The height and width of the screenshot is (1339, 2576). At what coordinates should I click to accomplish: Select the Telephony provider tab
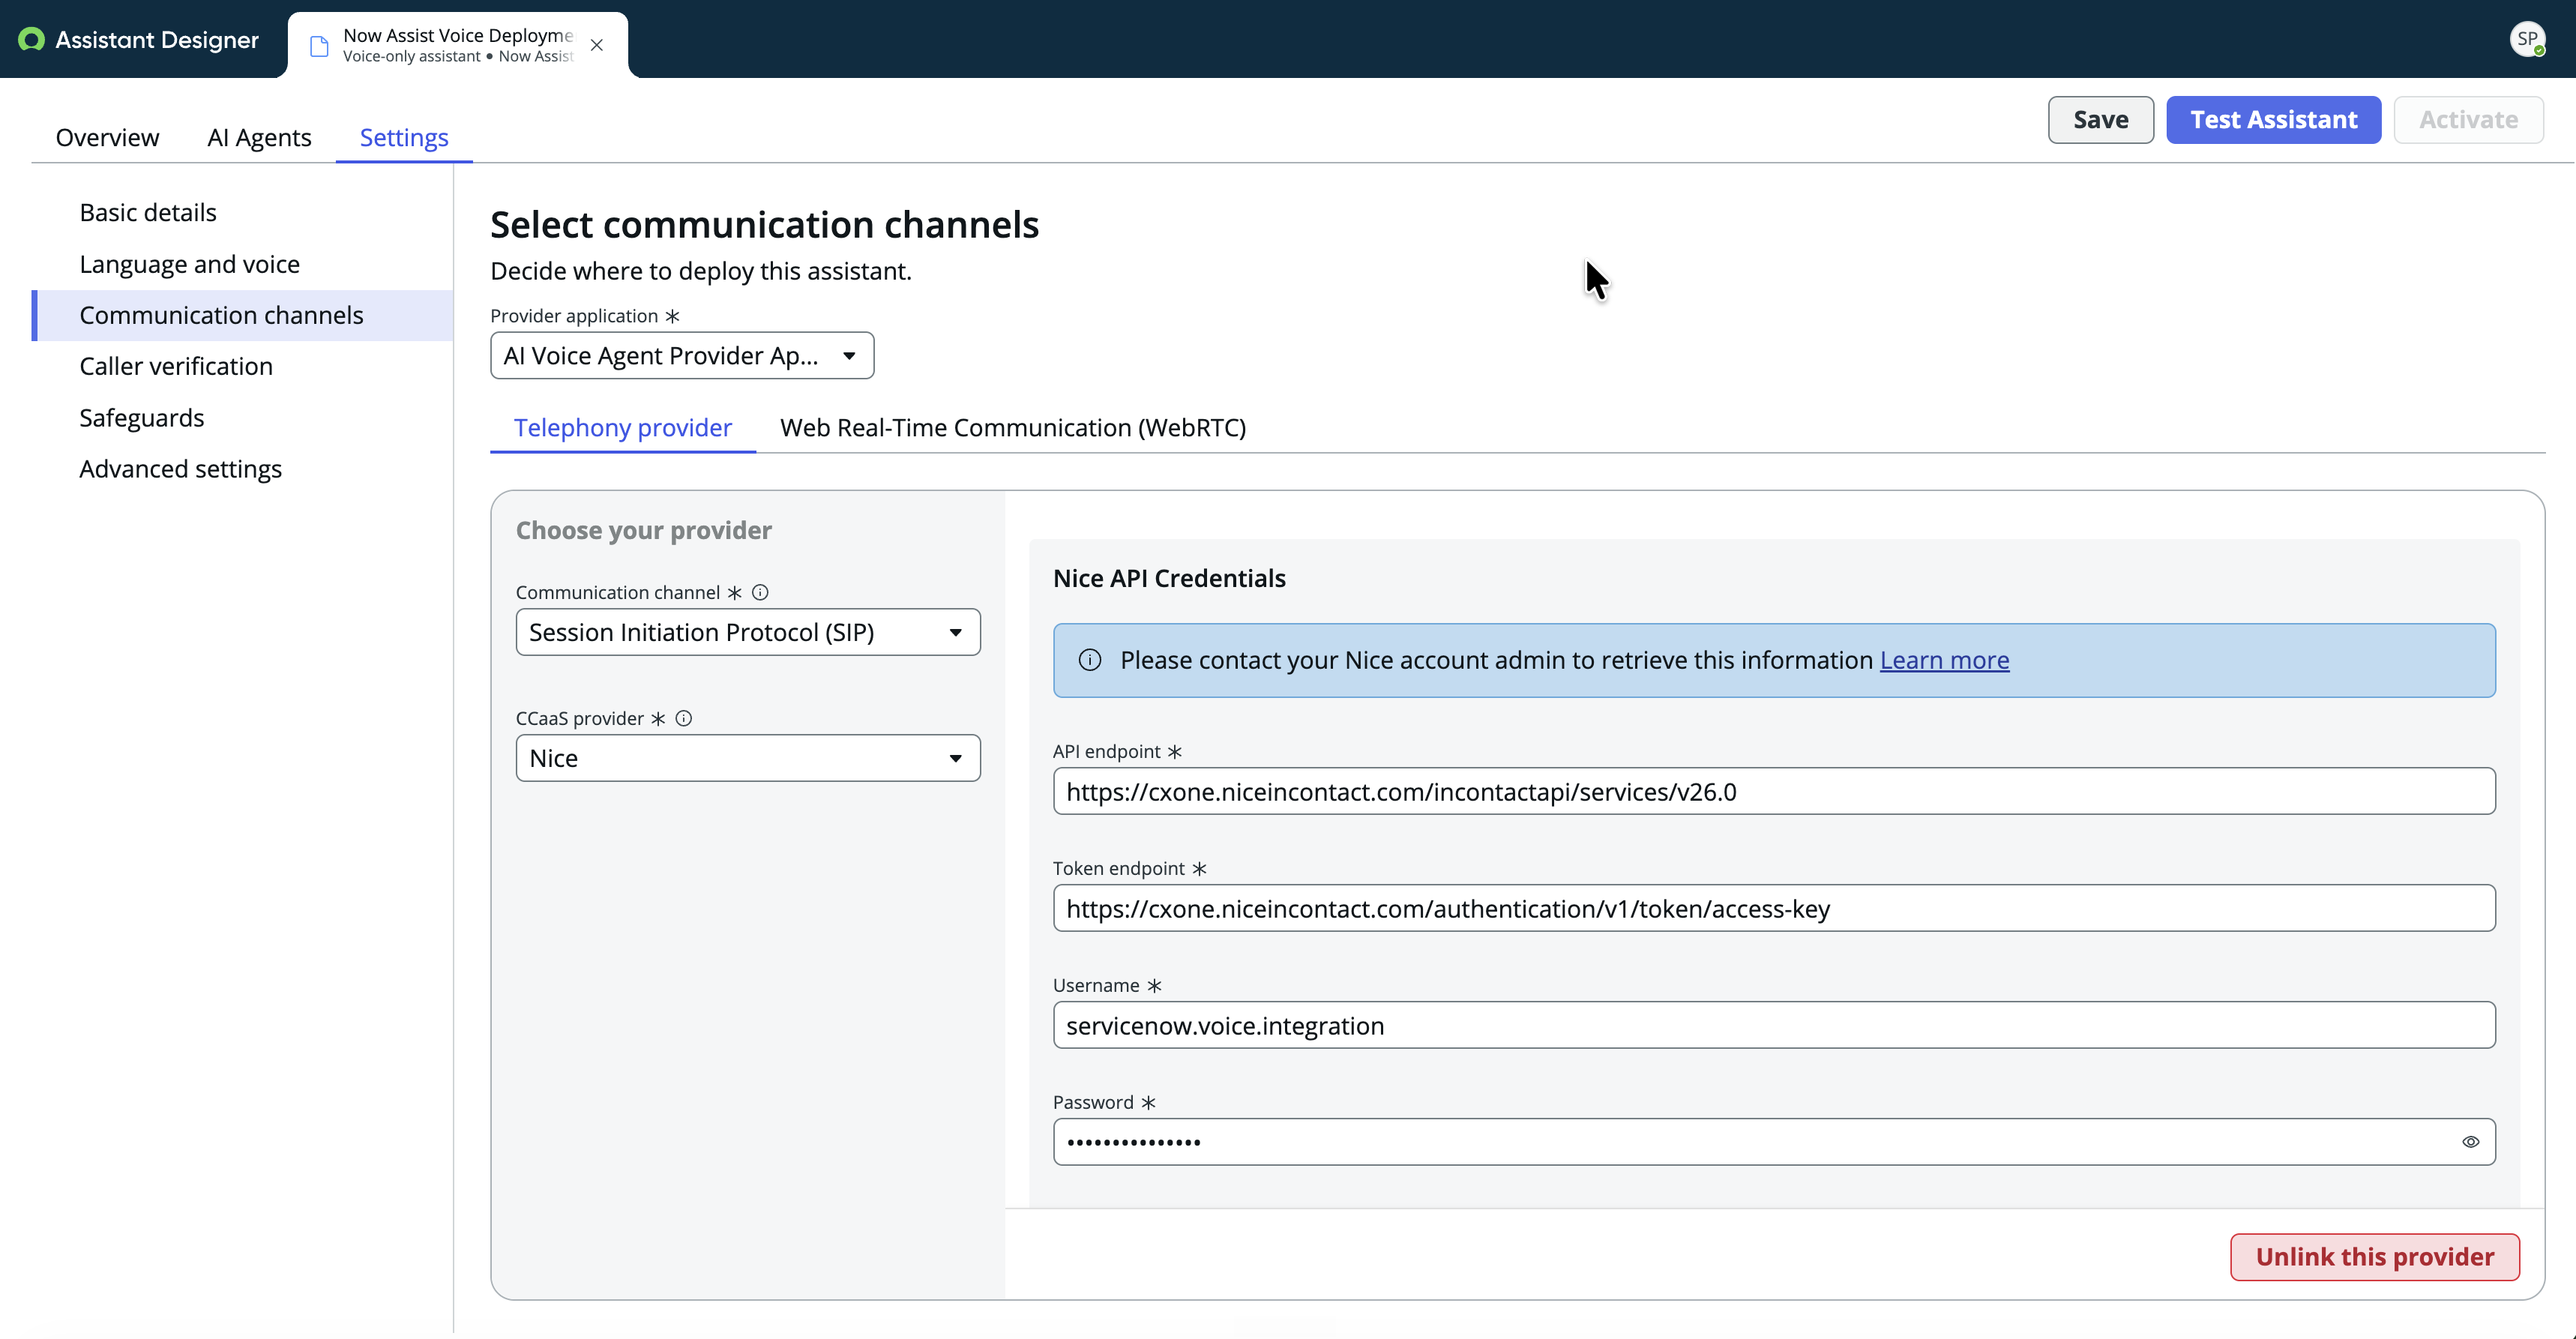623,427
